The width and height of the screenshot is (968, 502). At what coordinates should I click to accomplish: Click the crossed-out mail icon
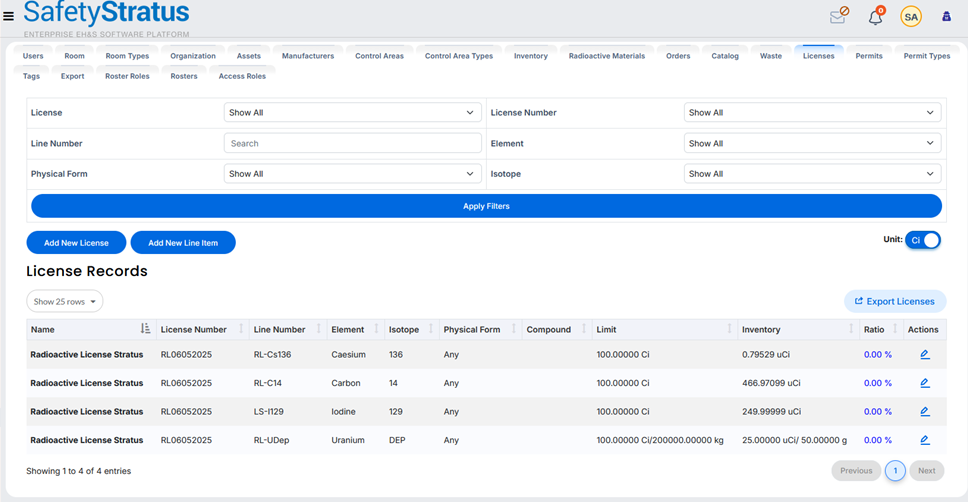[839, 16]
